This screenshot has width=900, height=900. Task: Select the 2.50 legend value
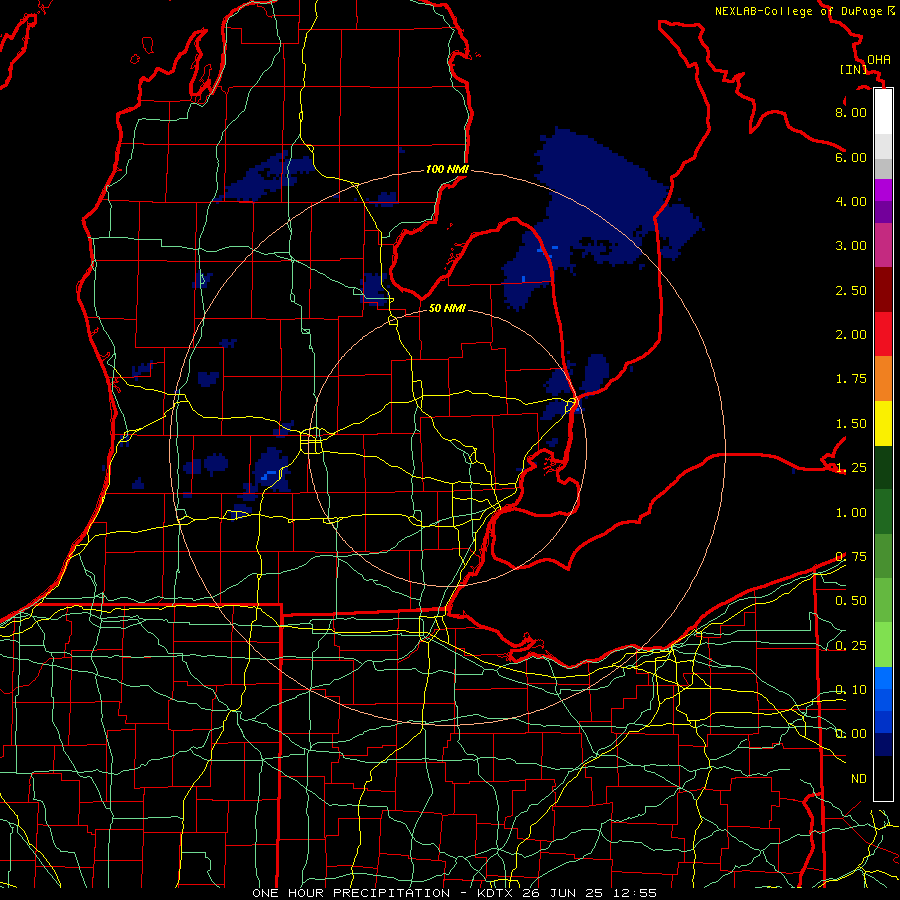click(851, 290)
